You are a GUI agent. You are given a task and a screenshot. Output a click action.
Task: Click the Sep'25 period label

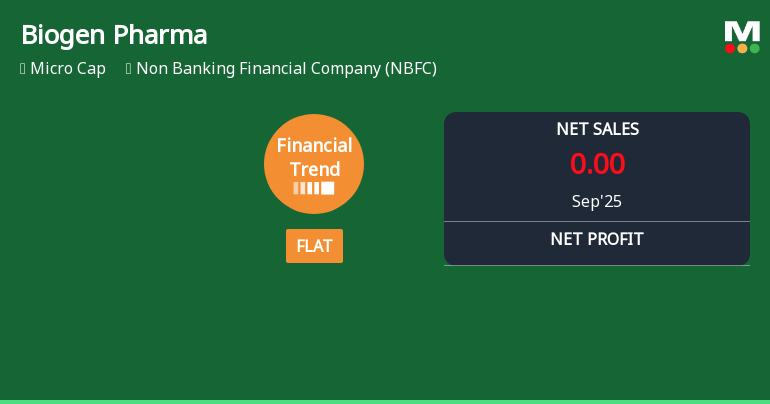(597, 201)
